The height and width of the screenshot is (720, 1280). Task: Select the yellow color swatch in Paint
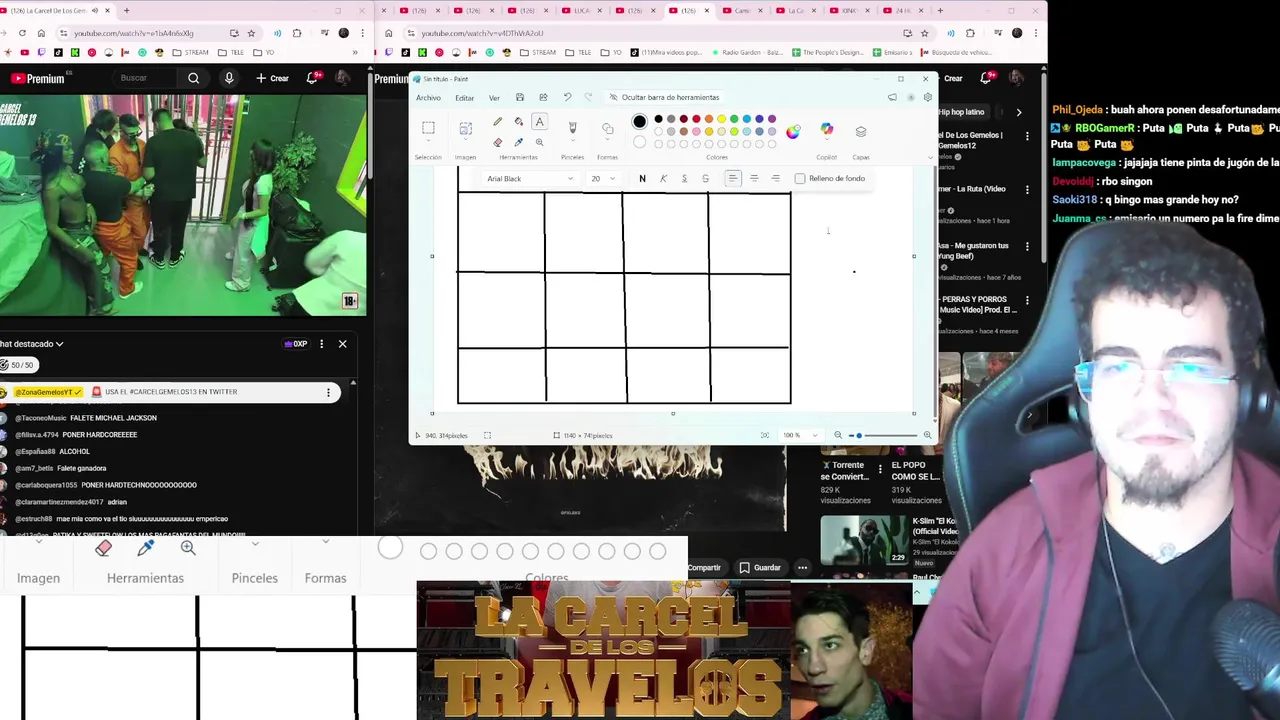(722, 119)
